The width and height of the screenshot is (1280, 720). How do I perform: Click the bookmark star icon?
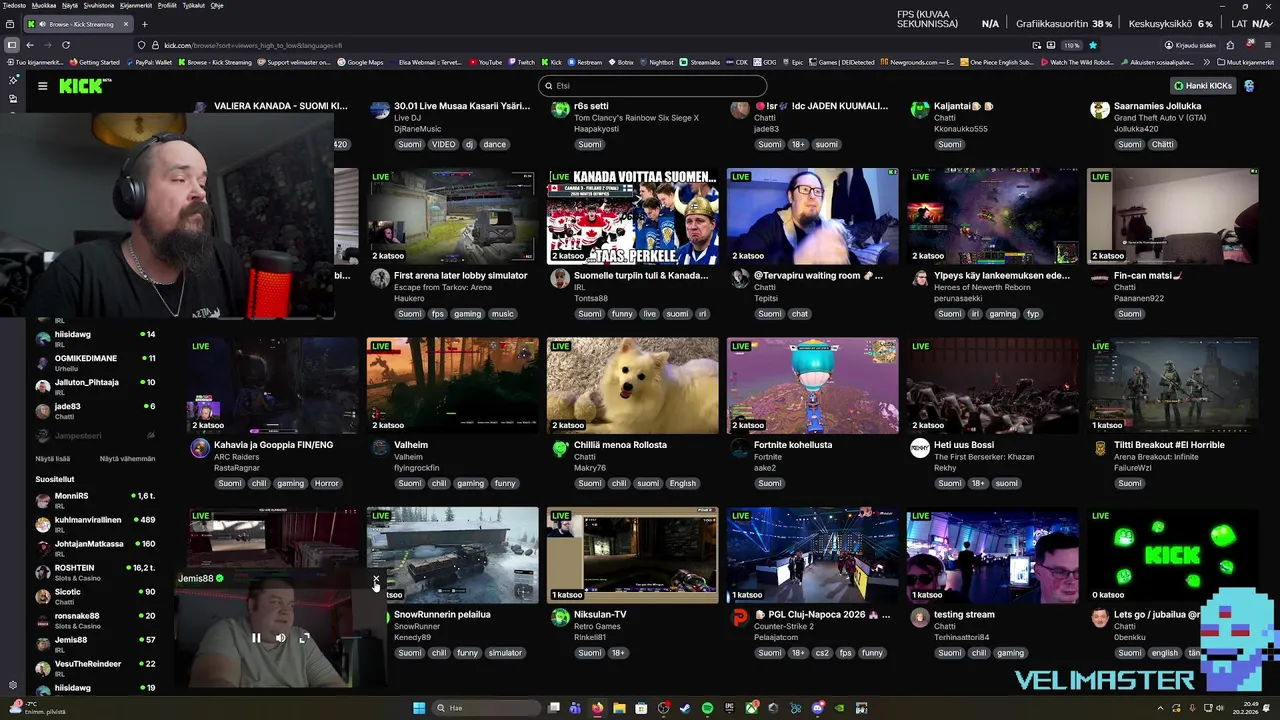(1093, 45)
